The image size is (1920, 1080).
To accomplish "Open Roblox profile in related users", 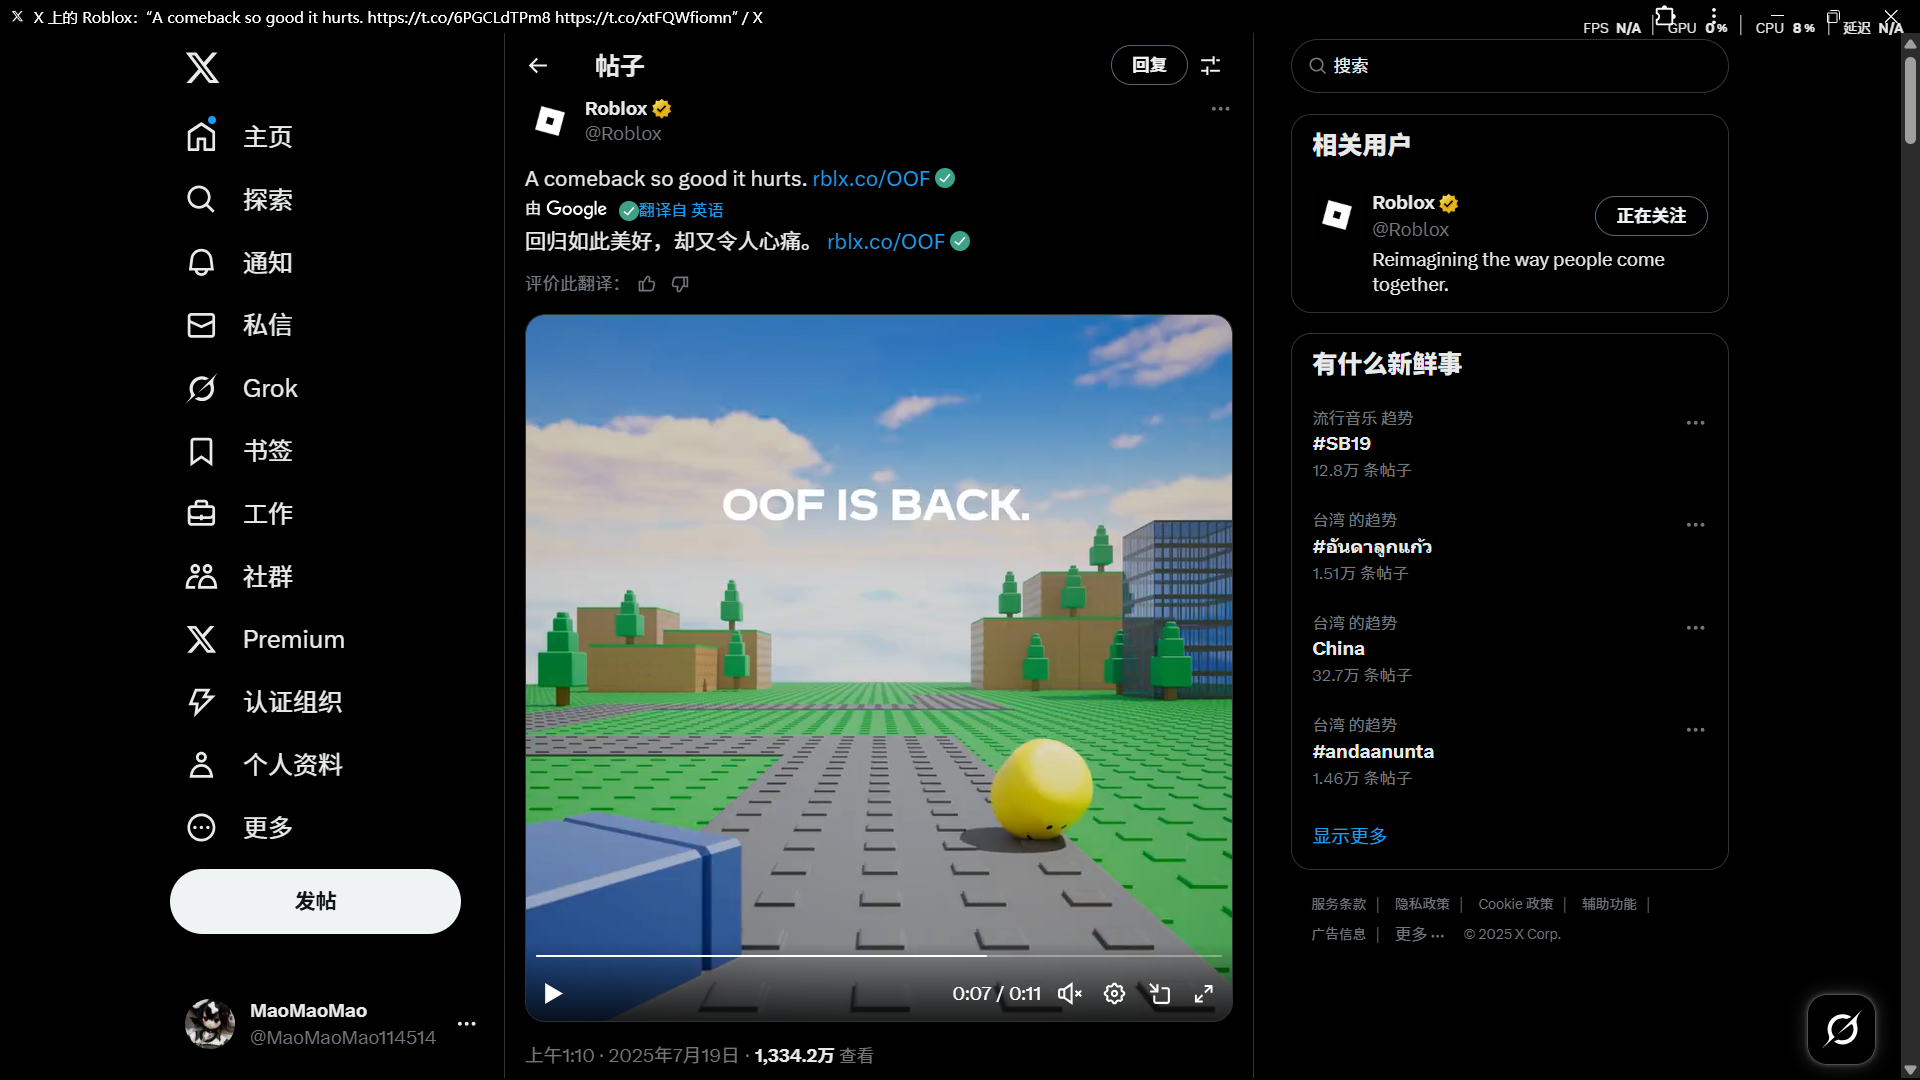I will [1403, 203].
